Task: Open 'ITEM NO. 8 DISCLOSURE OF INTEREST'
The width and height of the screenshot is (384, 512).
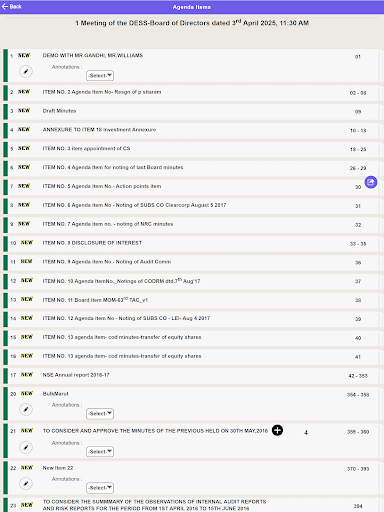Action: 92,243
